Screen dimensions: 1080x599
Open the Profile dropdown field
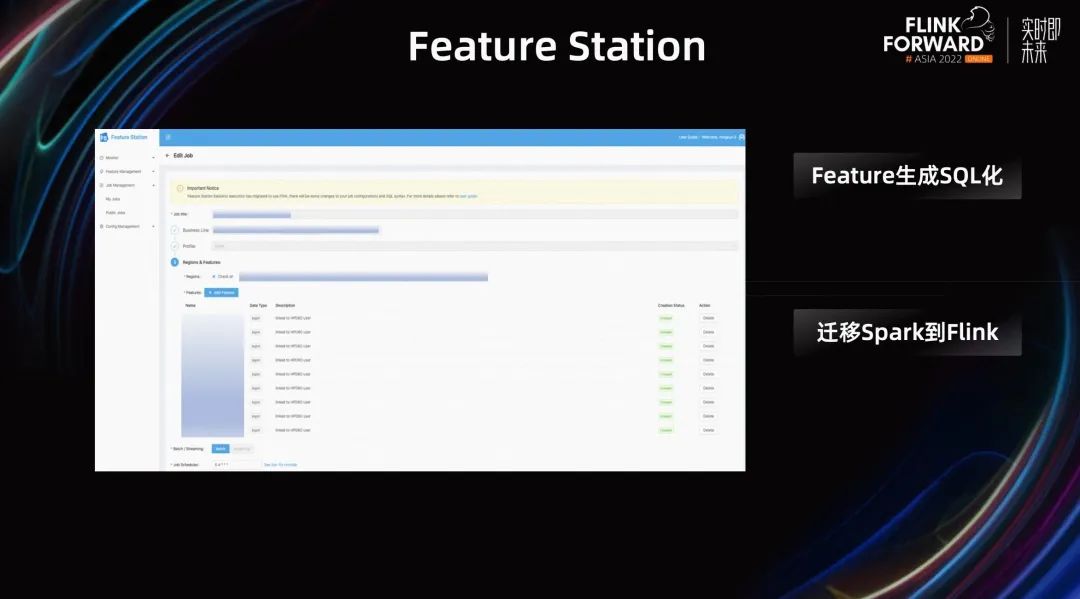pos(475,246)
